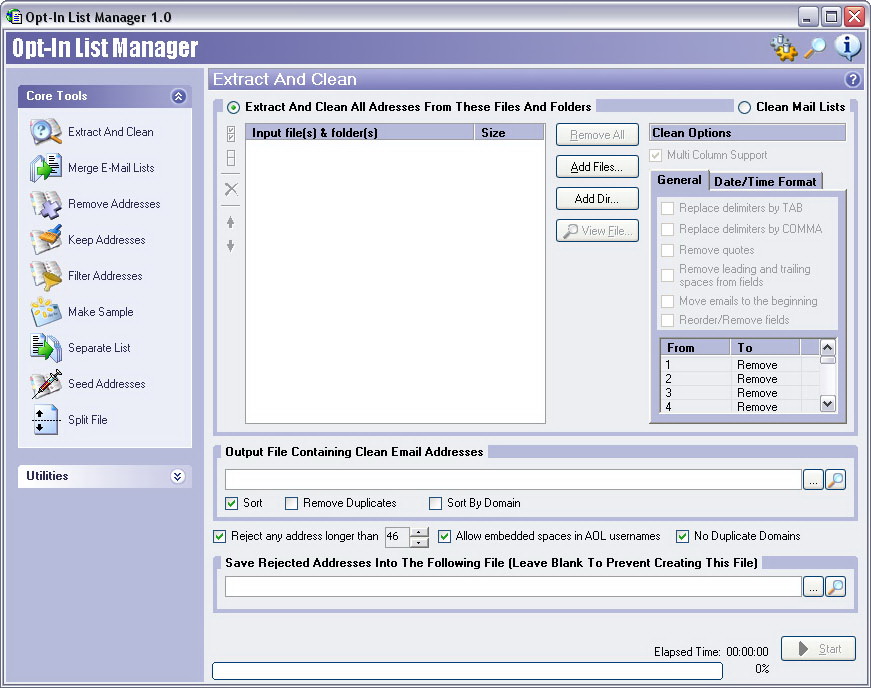Uncheck No Duplicate Domains option
871x688 pixels.
point(682,536)
